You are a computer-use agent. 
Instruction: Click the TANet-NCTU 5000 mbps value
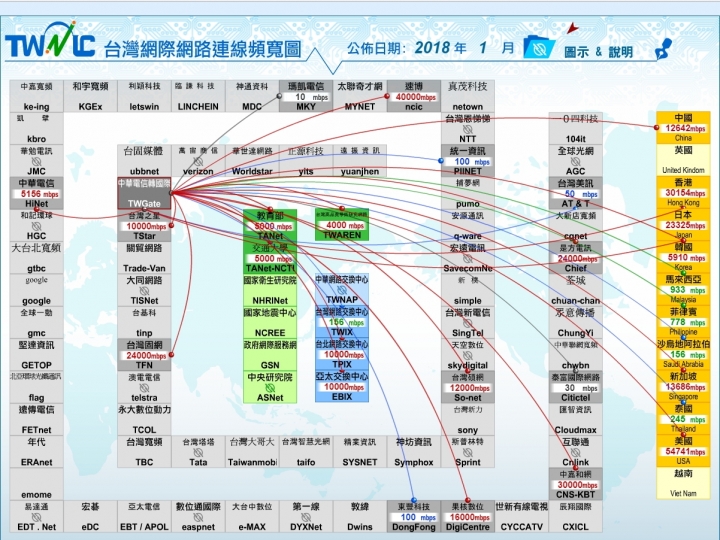click(x=272, y=259)
